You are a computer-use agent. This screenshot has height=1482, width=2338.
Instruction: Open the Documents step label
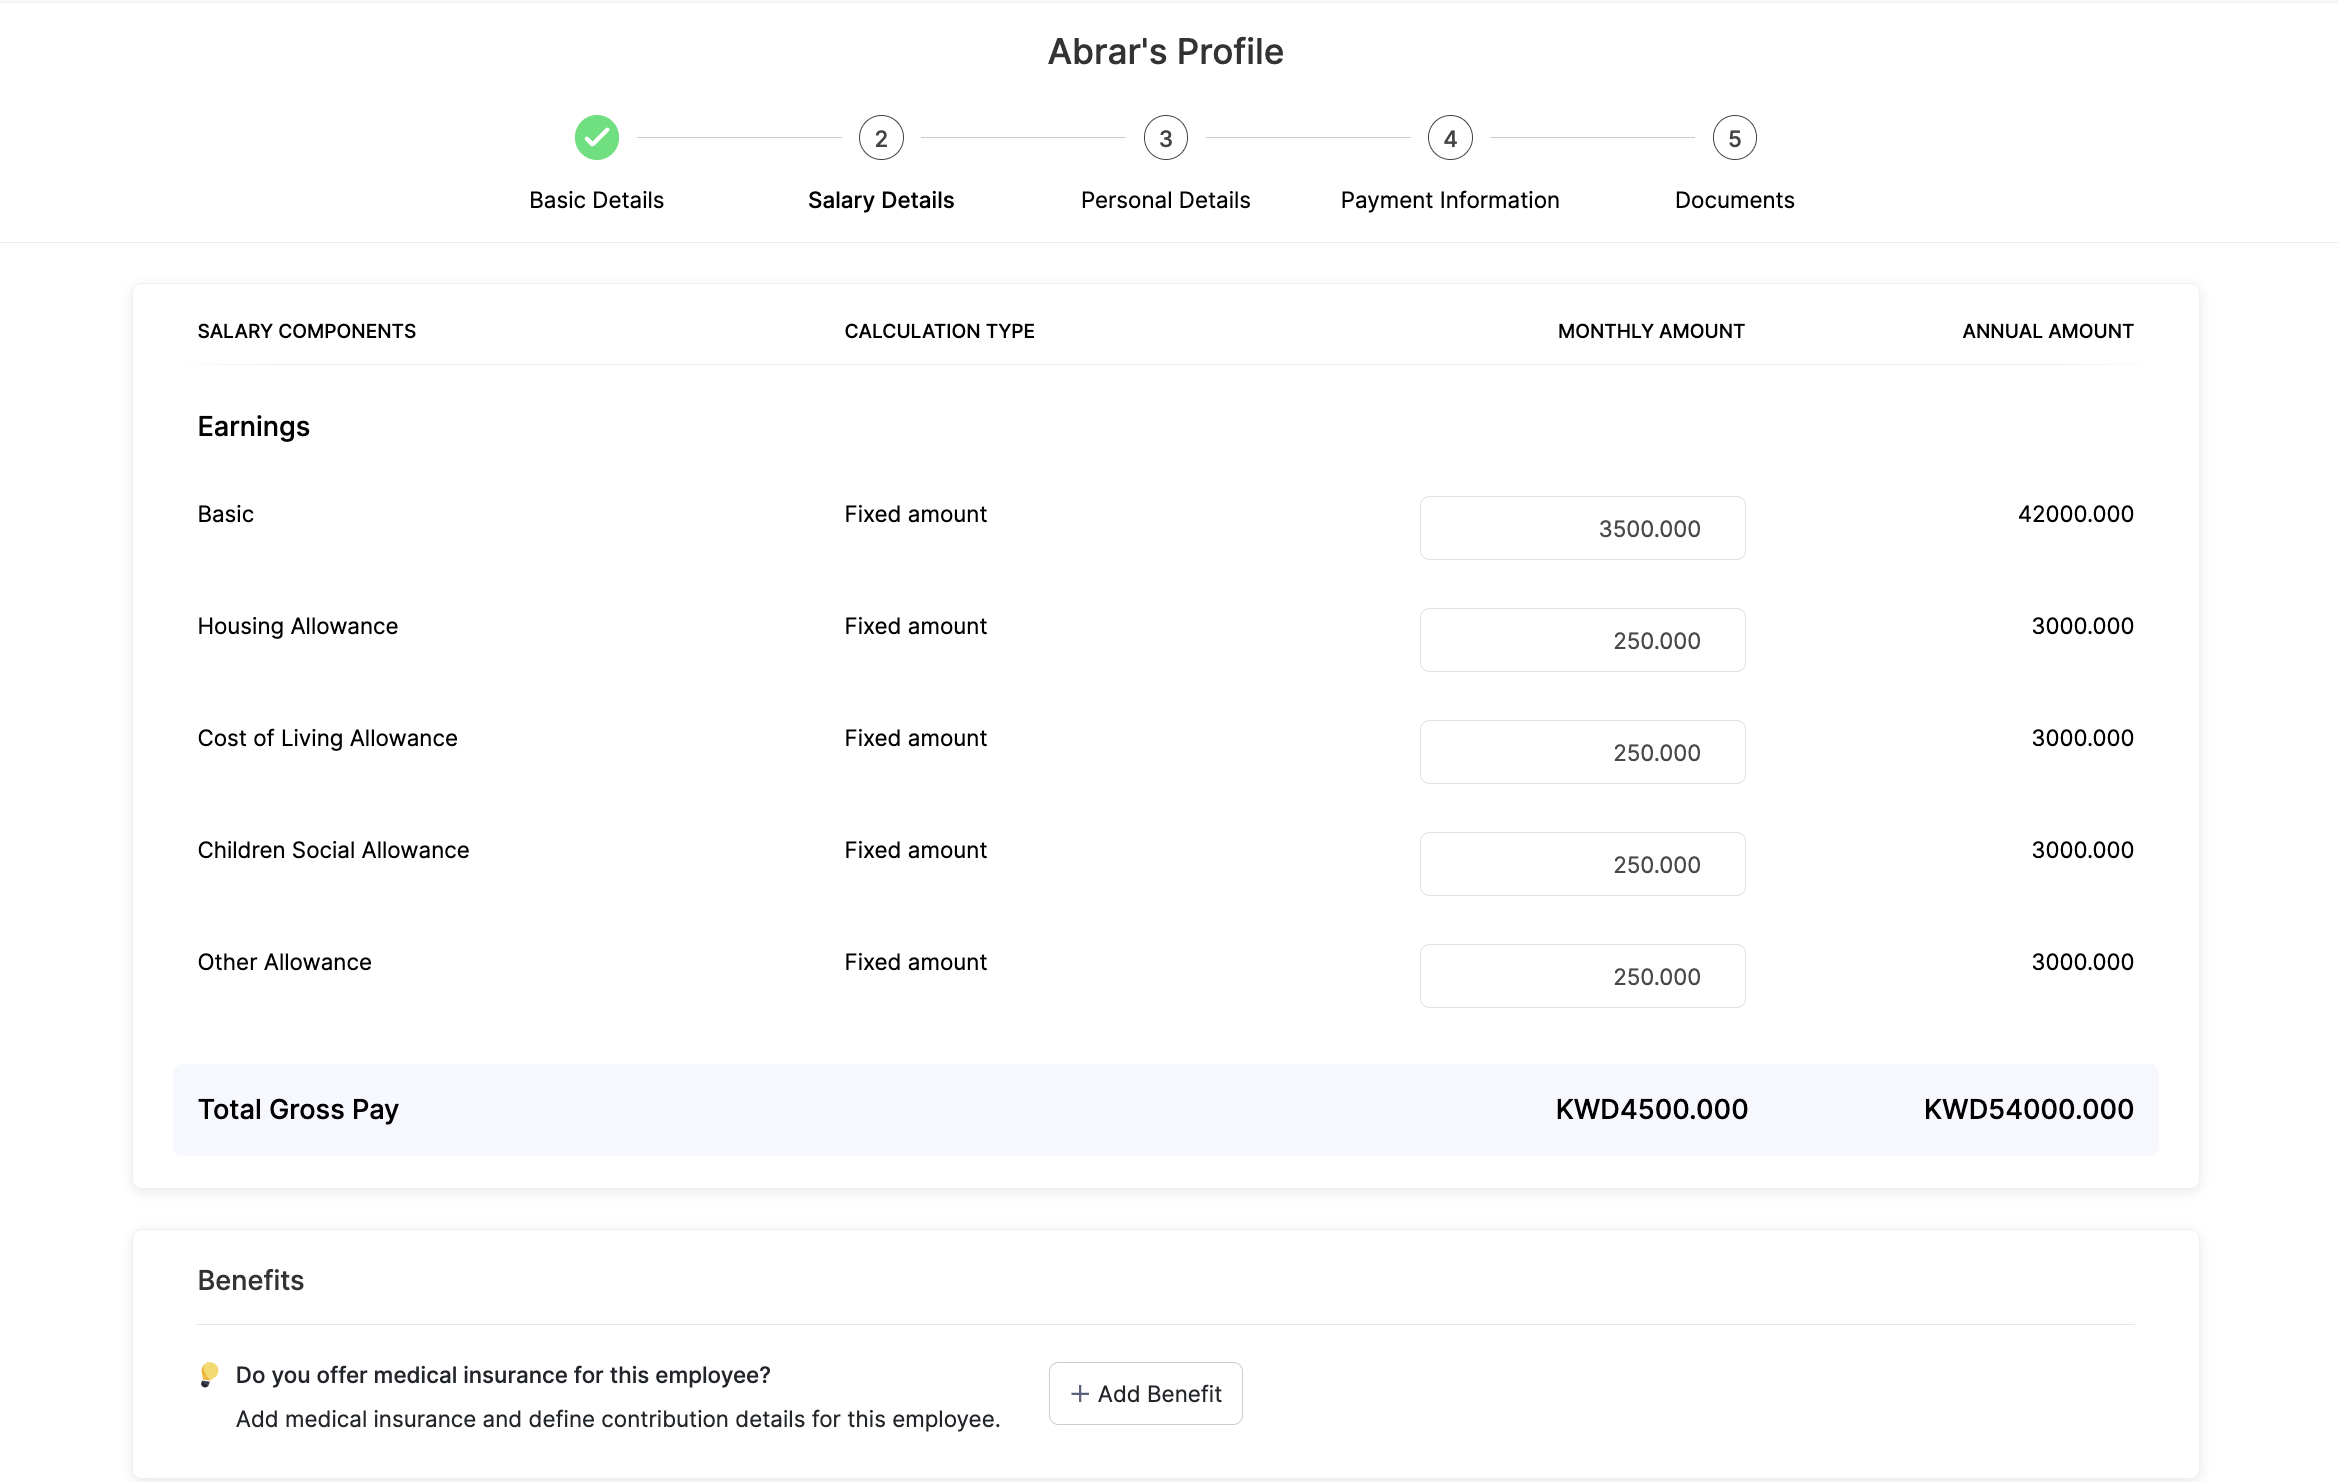(x=1735, y=200)
